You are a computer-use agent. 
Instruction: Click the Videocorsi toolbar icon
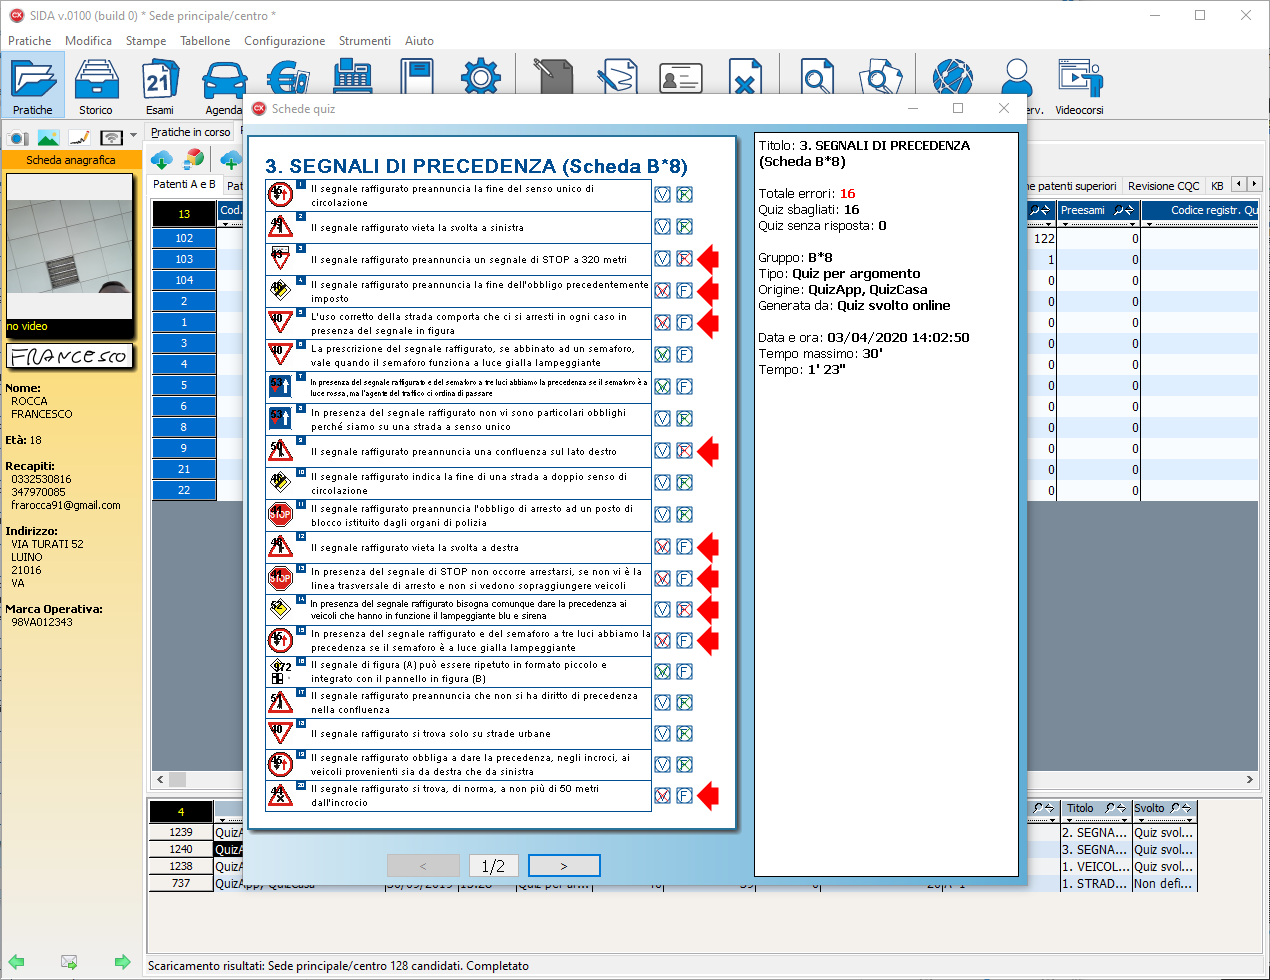1079,86
